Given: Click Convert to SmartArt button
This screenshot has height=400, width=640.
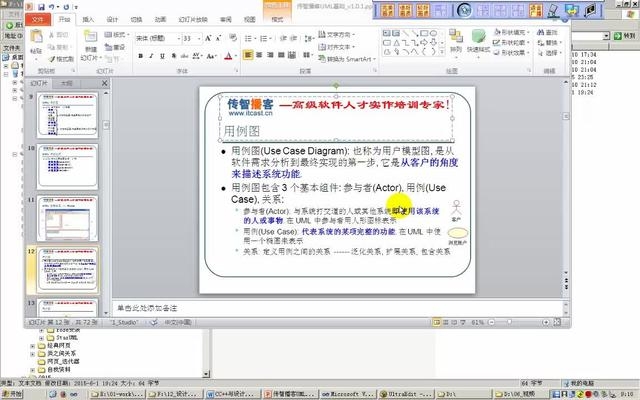Looking at the screenshot, I should (x=346, y=59).
